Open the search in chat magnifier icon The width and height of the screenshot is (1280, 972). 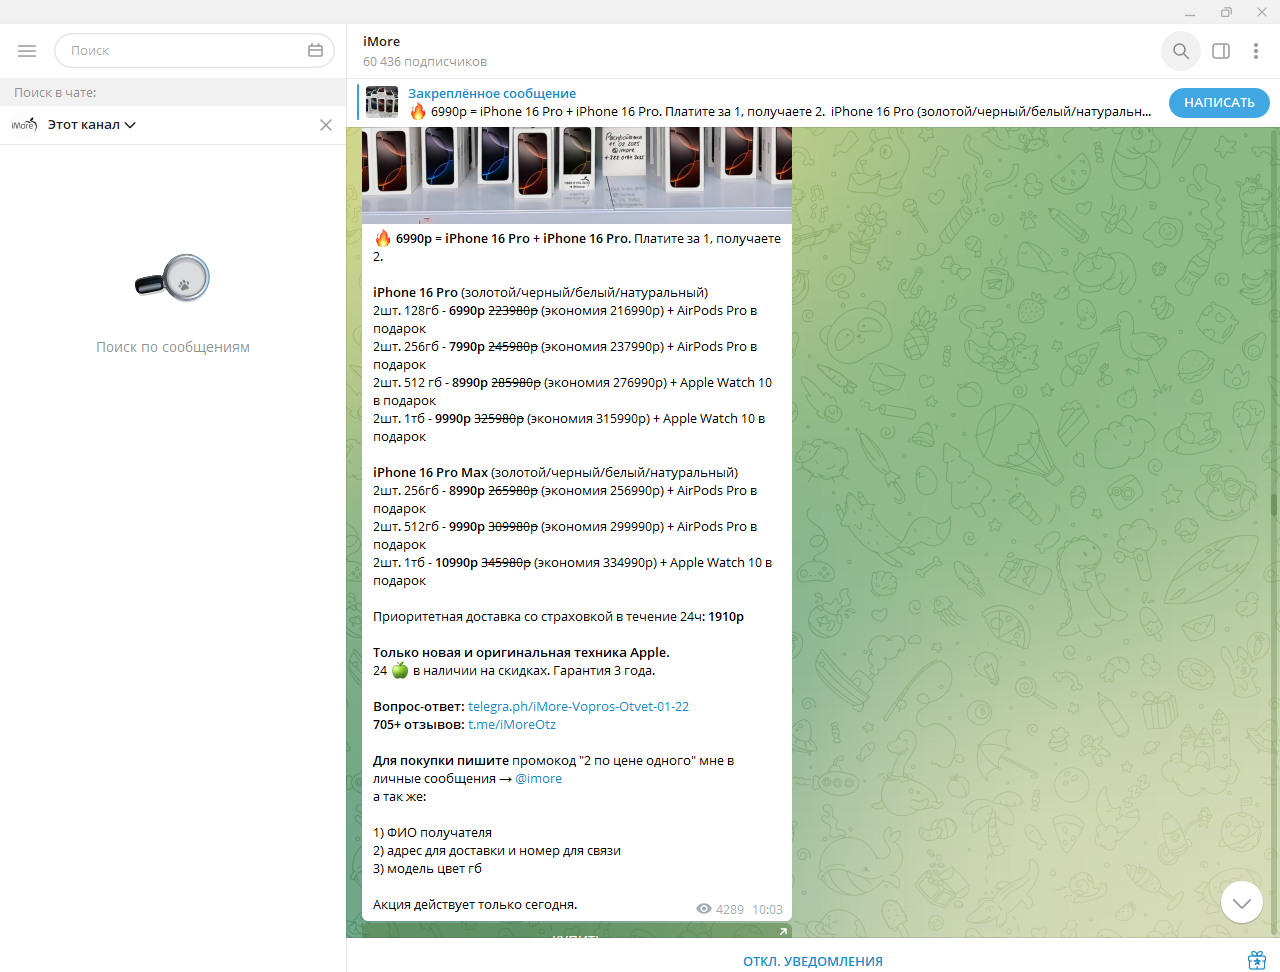coord(1181,51)
